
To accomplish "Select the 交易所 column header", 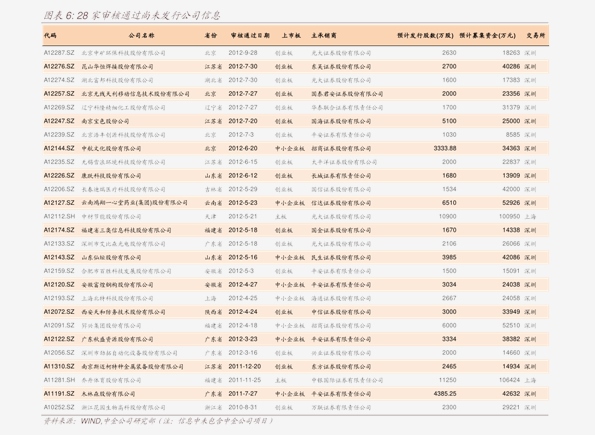I will (x=535, y=35).
